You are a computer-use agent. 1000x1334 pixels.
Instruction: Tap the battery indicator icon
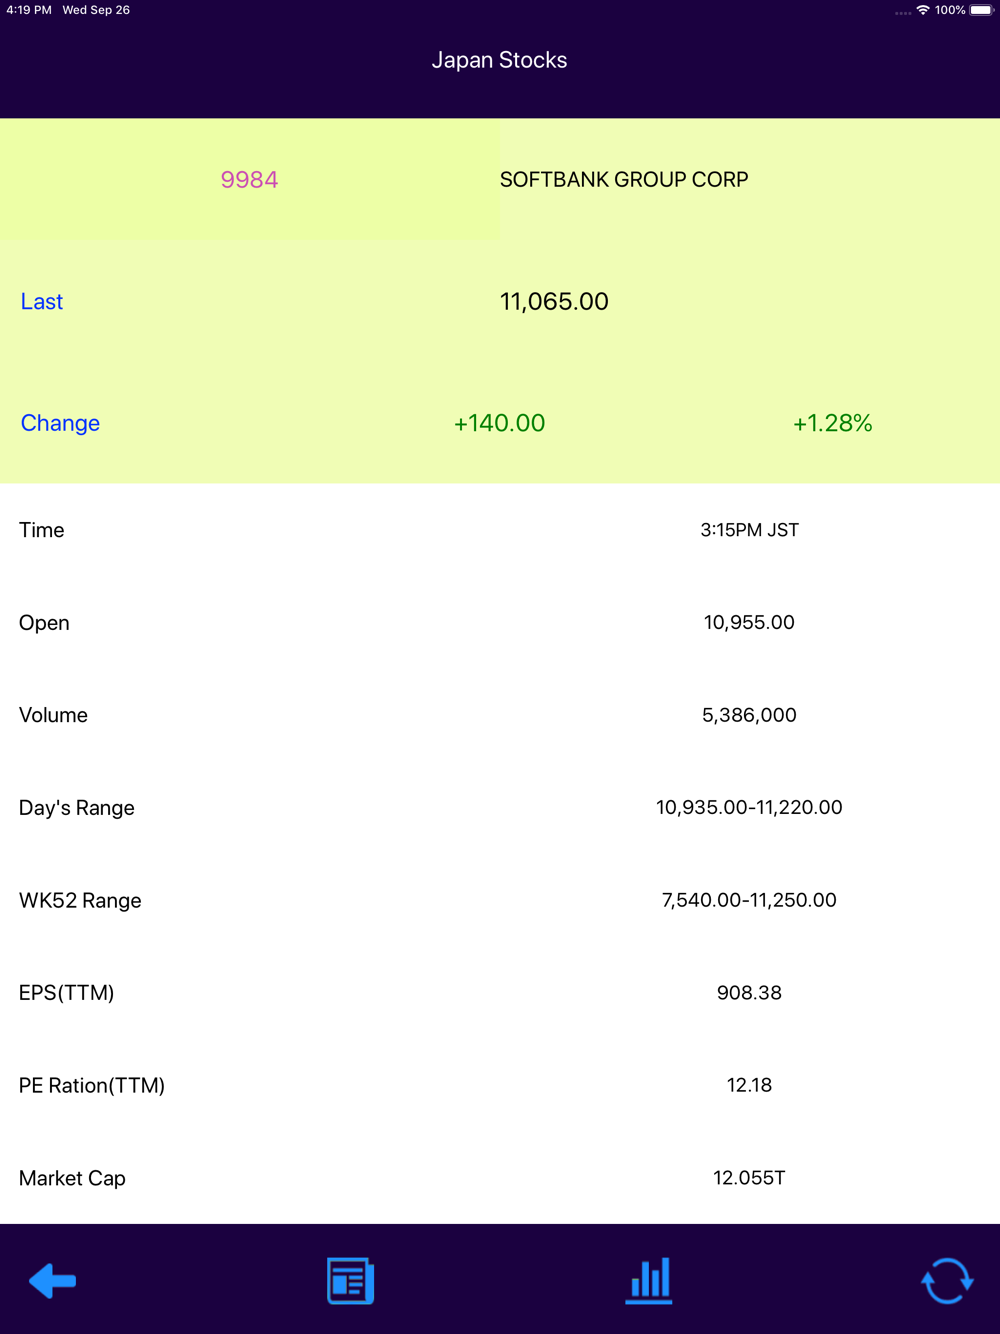coord(982,10)
